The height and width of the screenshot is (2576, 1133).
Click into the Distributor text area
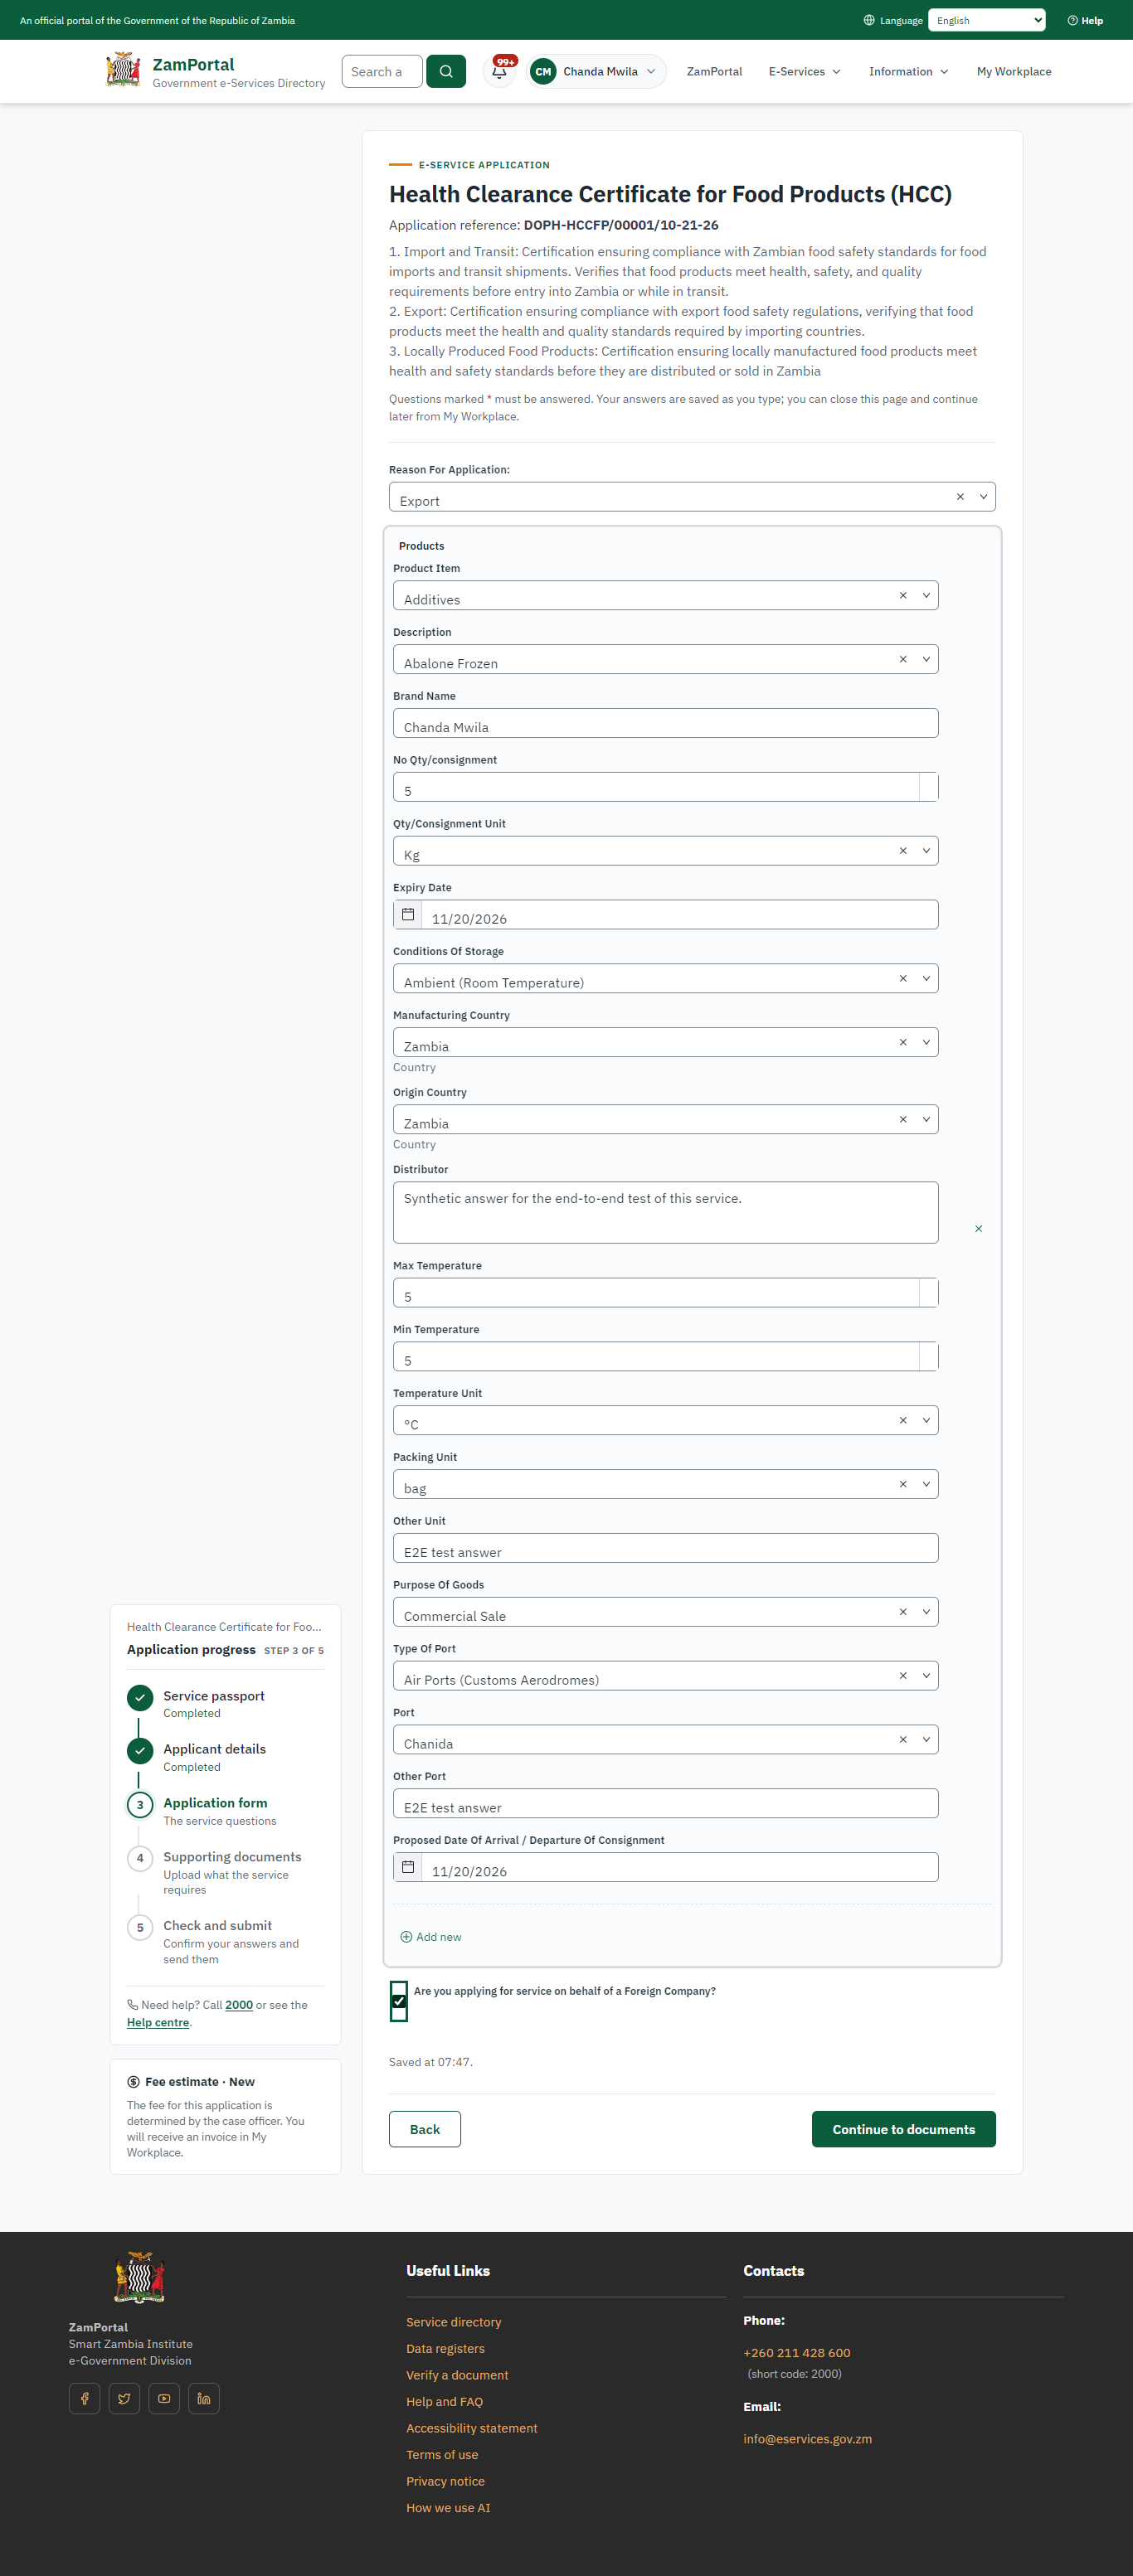click(x=665, y=1213)
